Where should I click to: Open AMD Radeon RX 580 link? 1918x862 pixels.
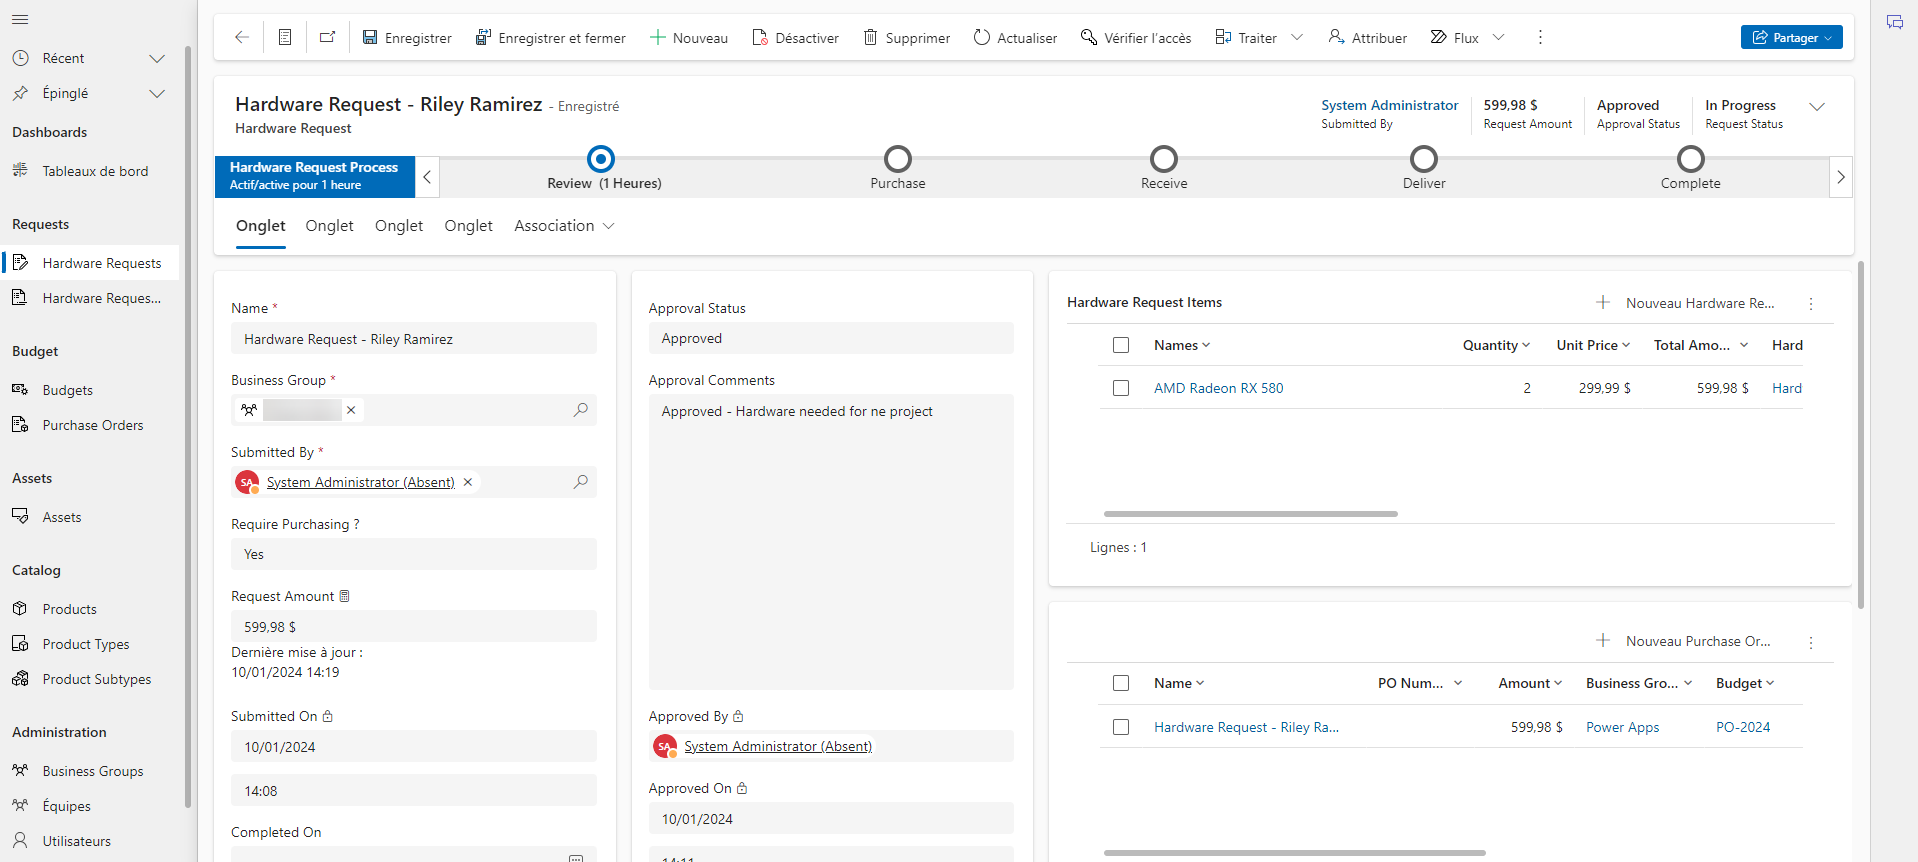pos(1218,388)
